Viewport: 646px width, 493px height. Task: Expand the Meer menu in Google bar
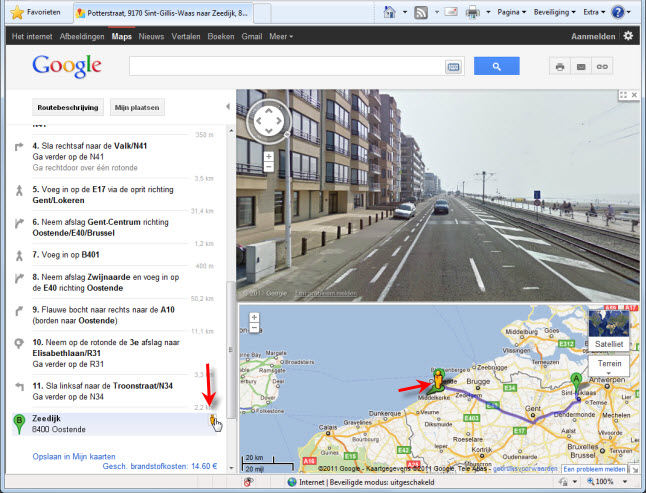pos(281,36)
